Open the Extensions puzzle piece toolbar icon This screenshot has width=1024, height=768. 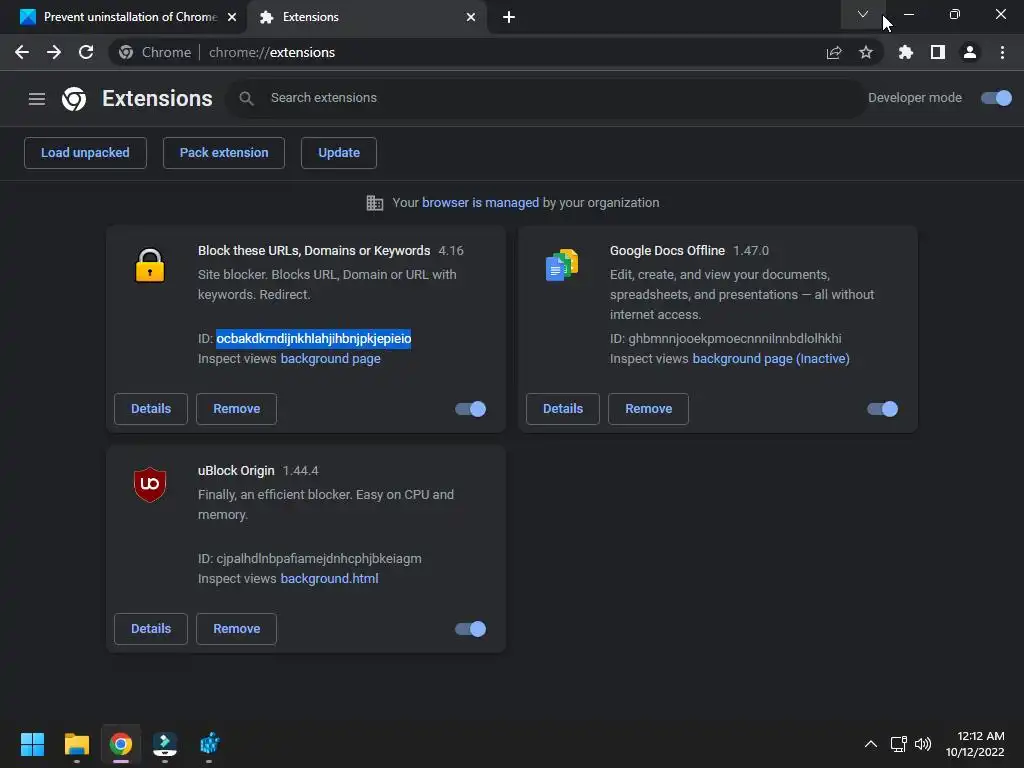pos(906,52)
